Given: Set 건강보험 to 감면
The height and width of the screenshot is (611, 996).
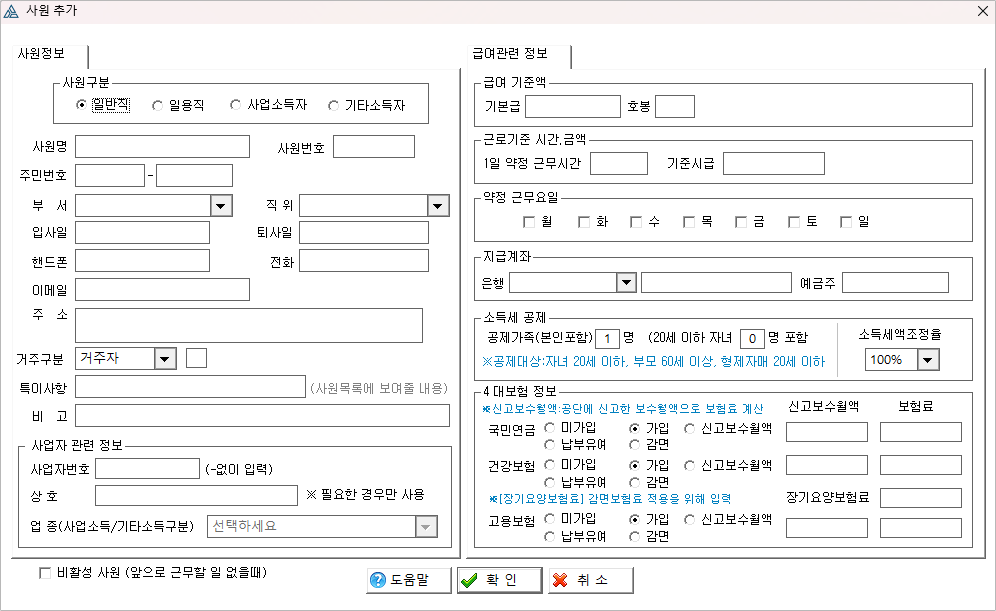Looking at the screenshot, I should tap(634, 482).
